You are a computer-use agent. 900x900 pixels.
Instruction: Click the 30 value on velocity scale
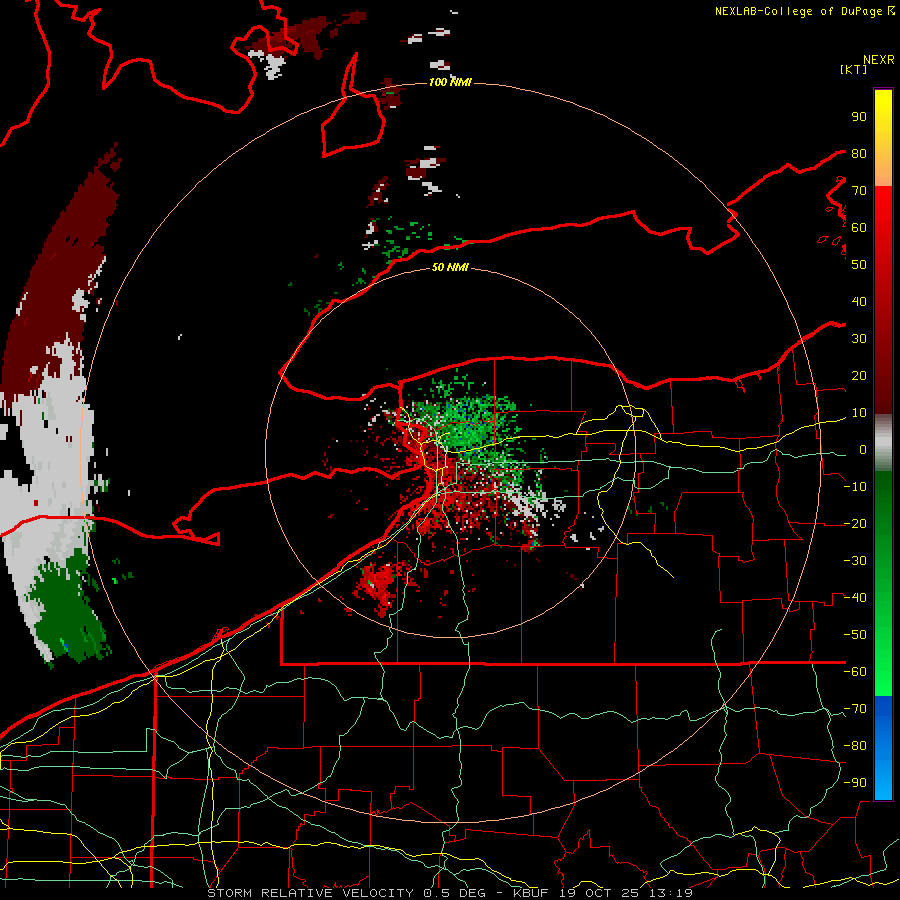click(x=859, y=339)
